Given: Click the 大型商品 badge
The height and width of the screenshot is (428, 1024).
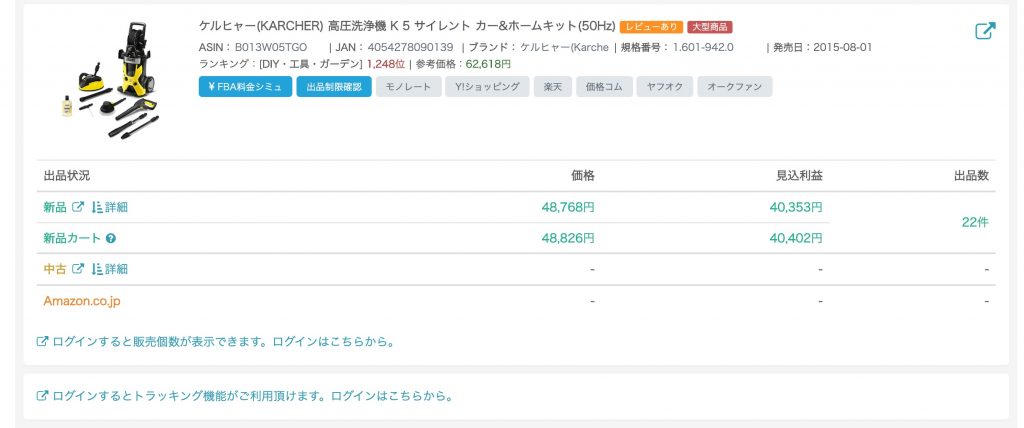Looking at the screenshot, I should [x=710, y=27].
